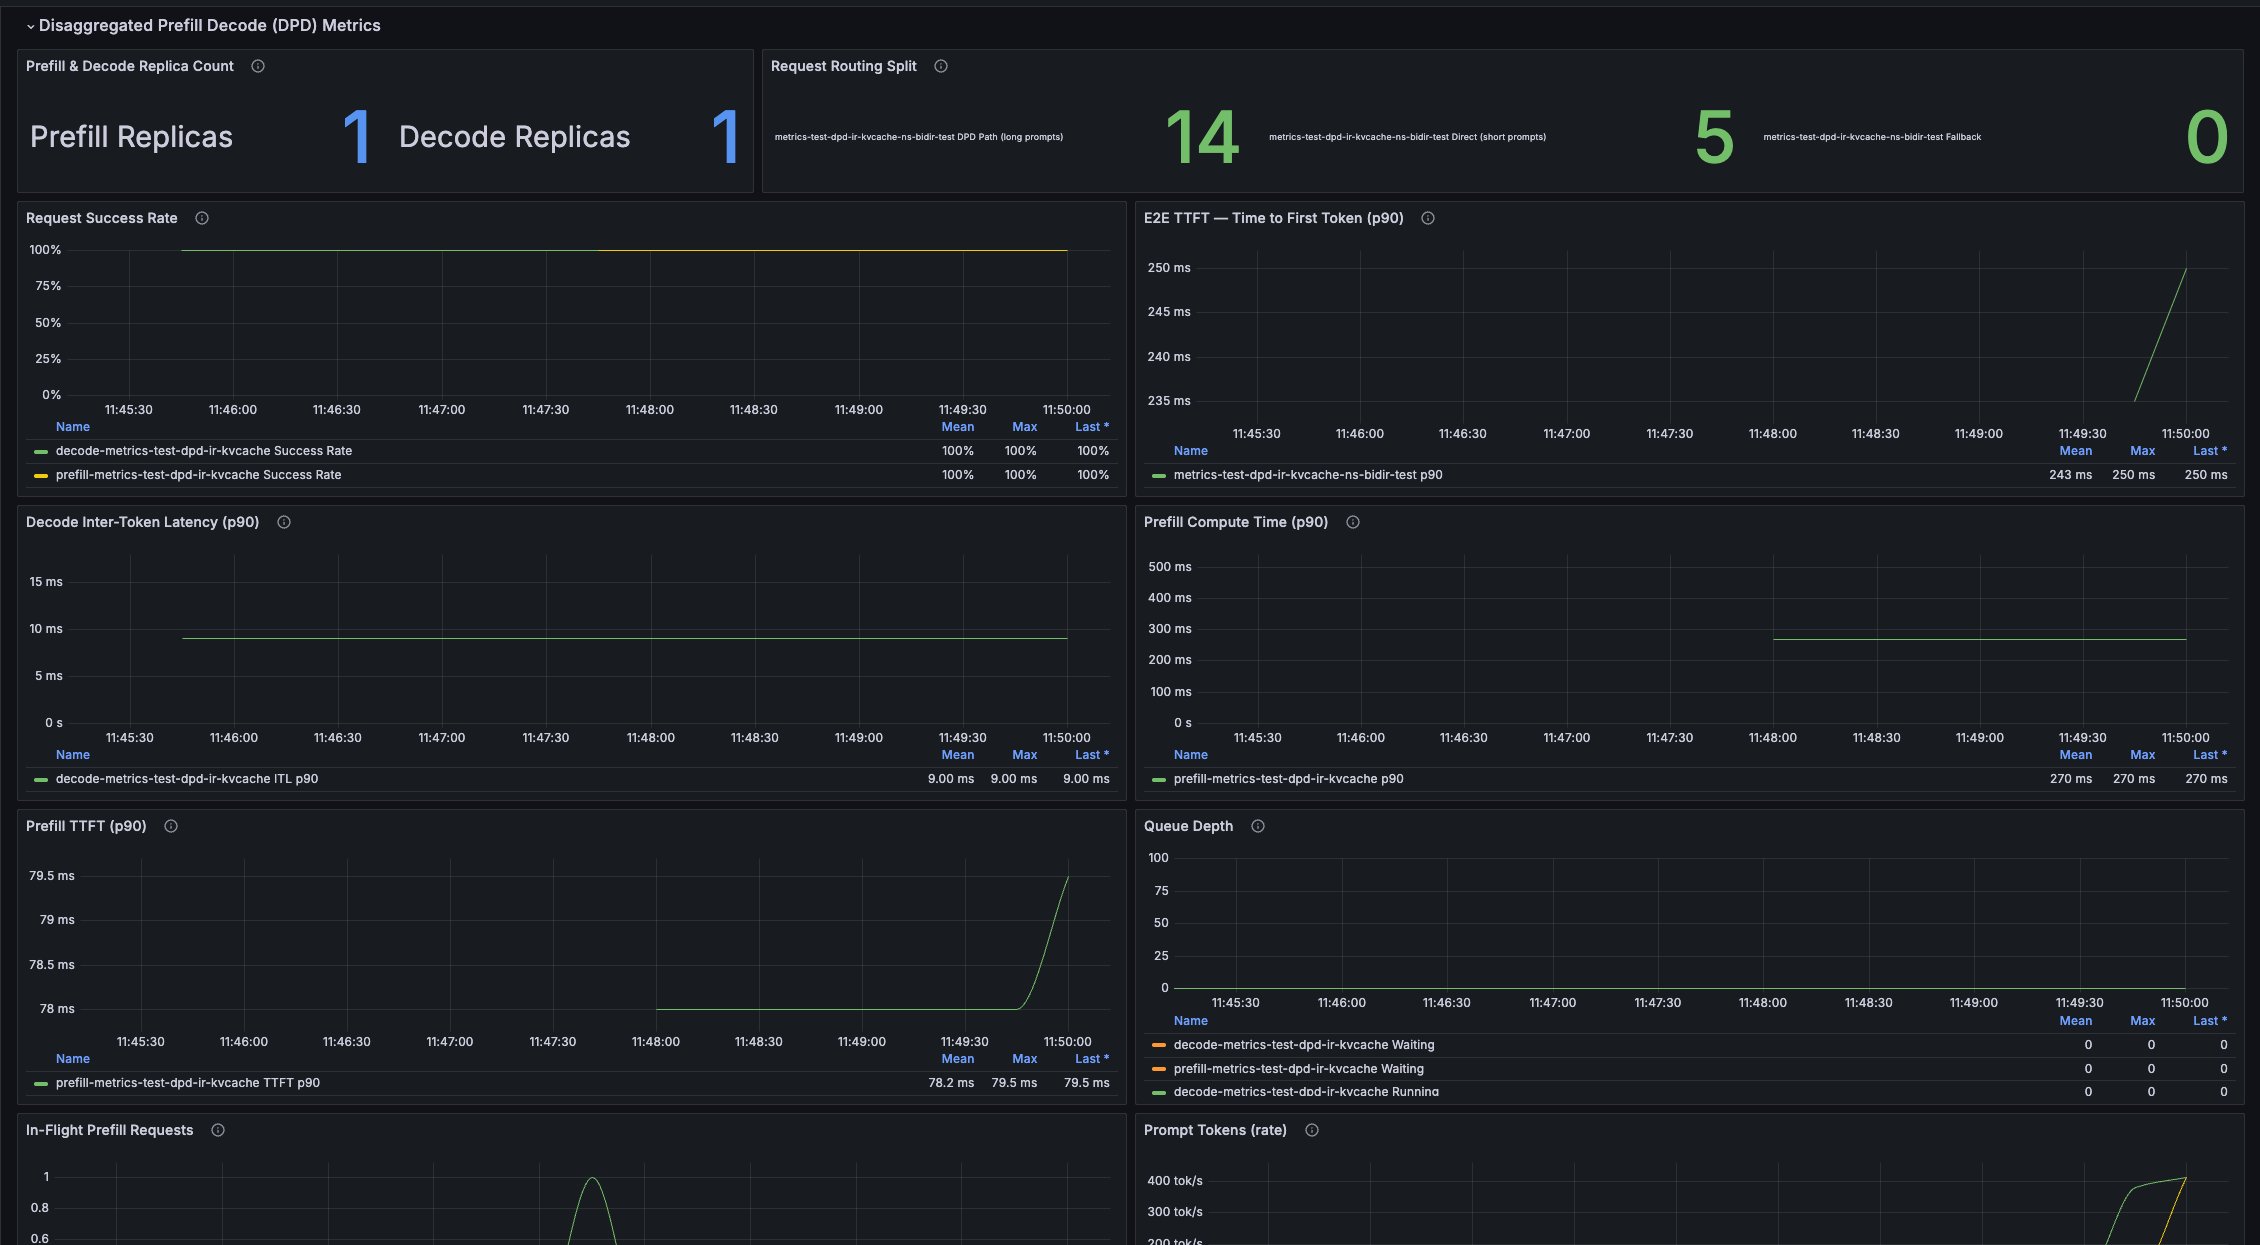Click info icon beside Prefill TTFT (p90)
This screenshot has width=2260, height=1245.
click(x=171, y=826)
